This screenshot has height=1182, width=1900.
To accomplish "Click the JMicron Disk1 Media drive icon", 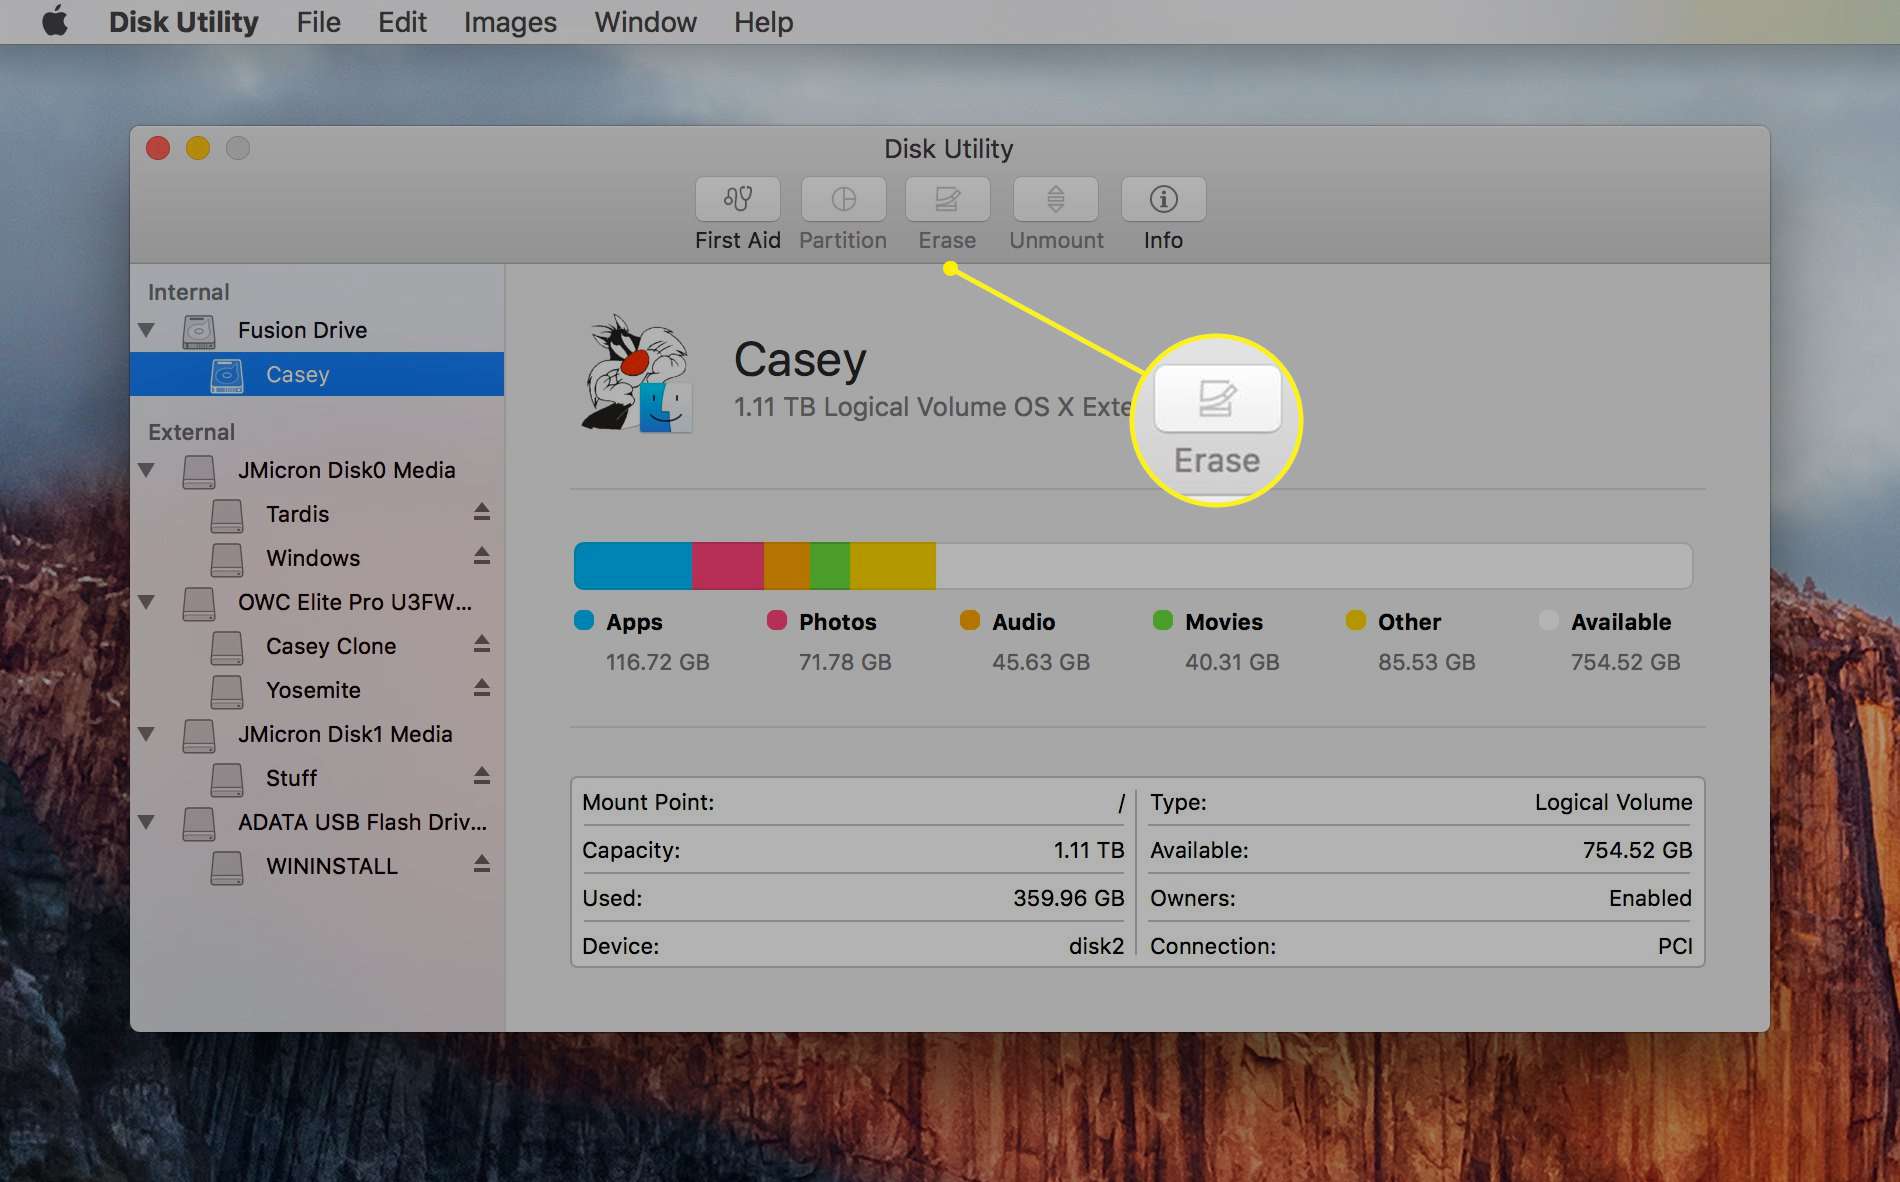I will coord(199,735).
